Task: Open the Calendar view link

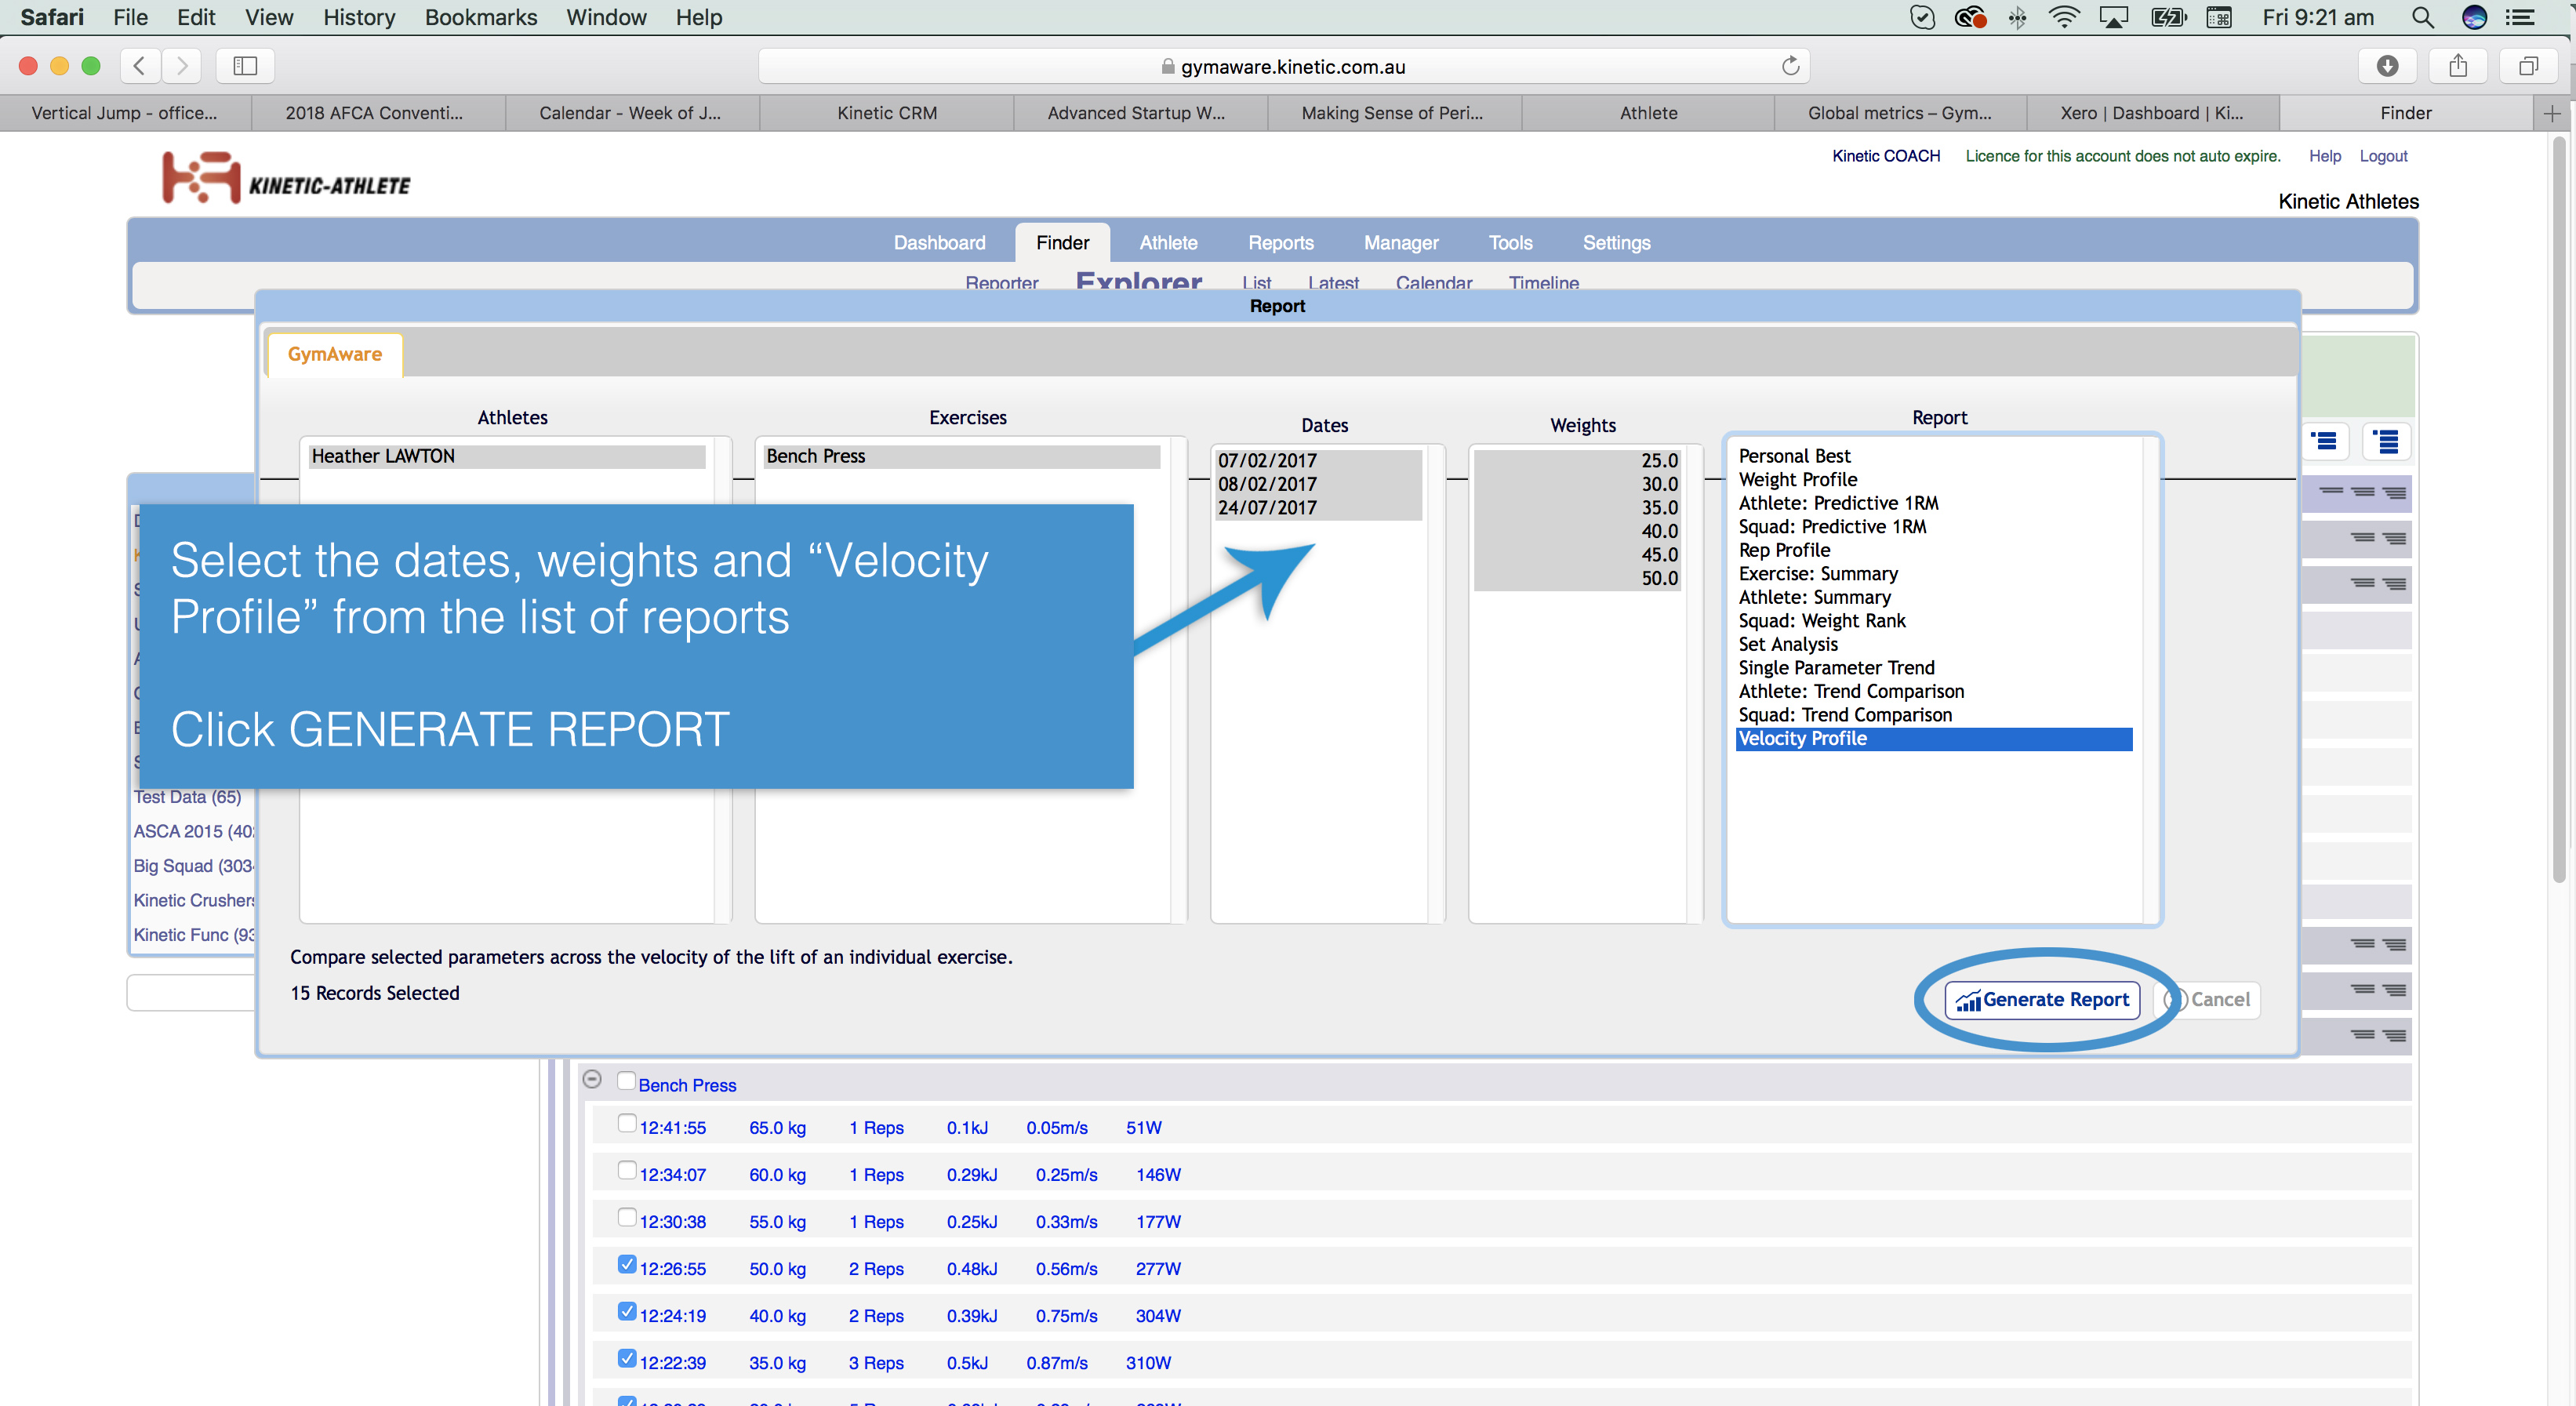Action: click(x=1433, y=283)
